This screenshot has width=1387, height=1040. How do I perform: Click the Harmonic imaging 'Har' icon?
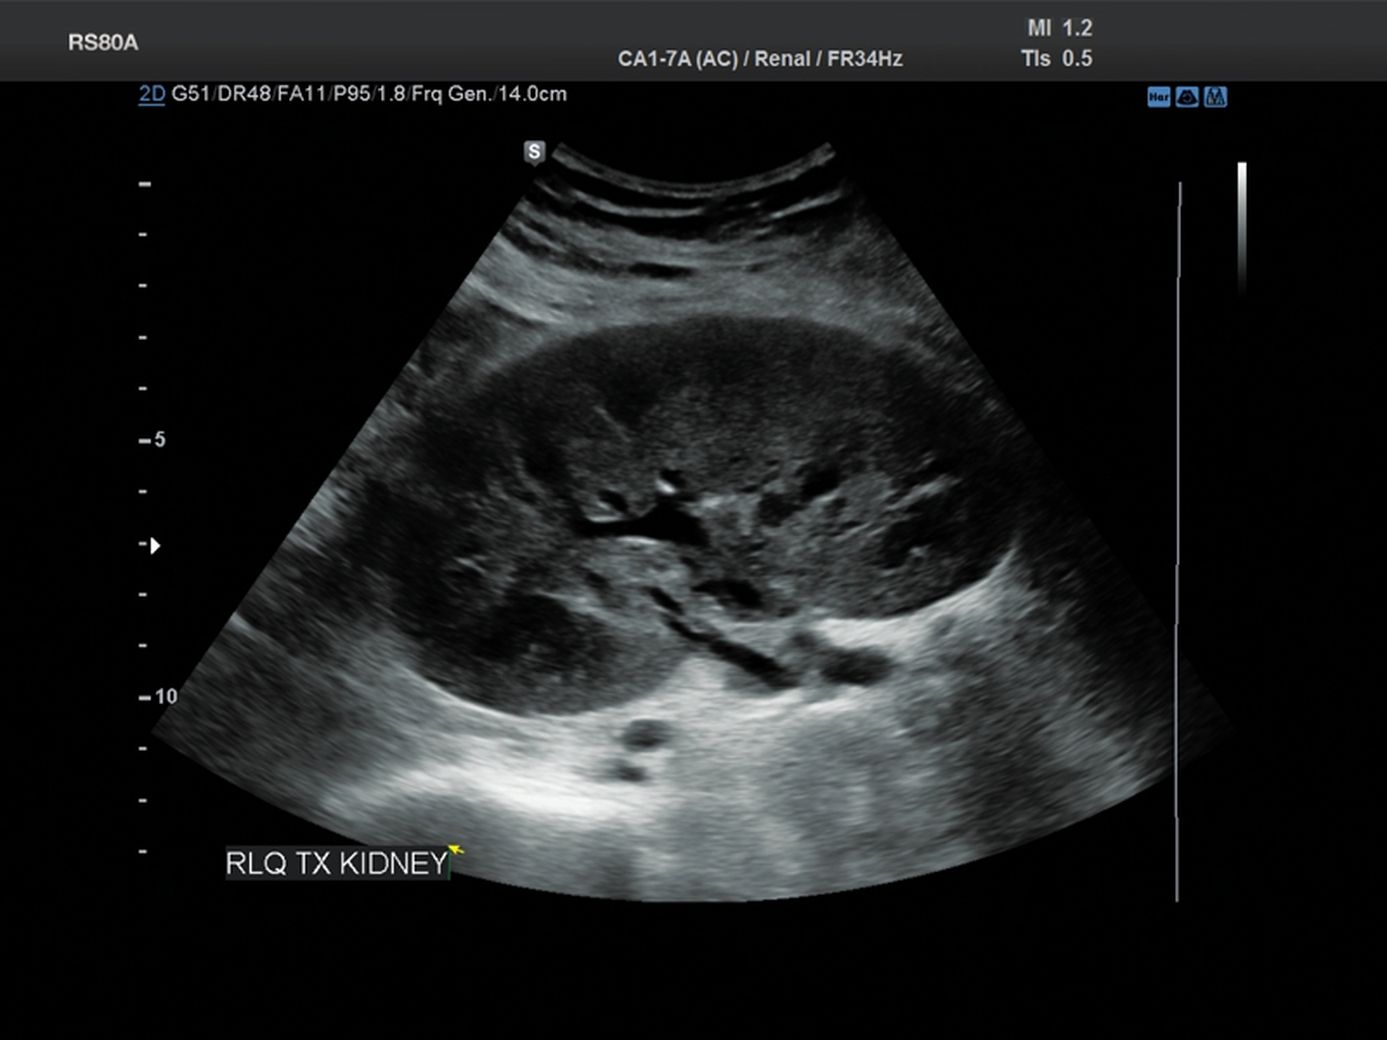1158,97
